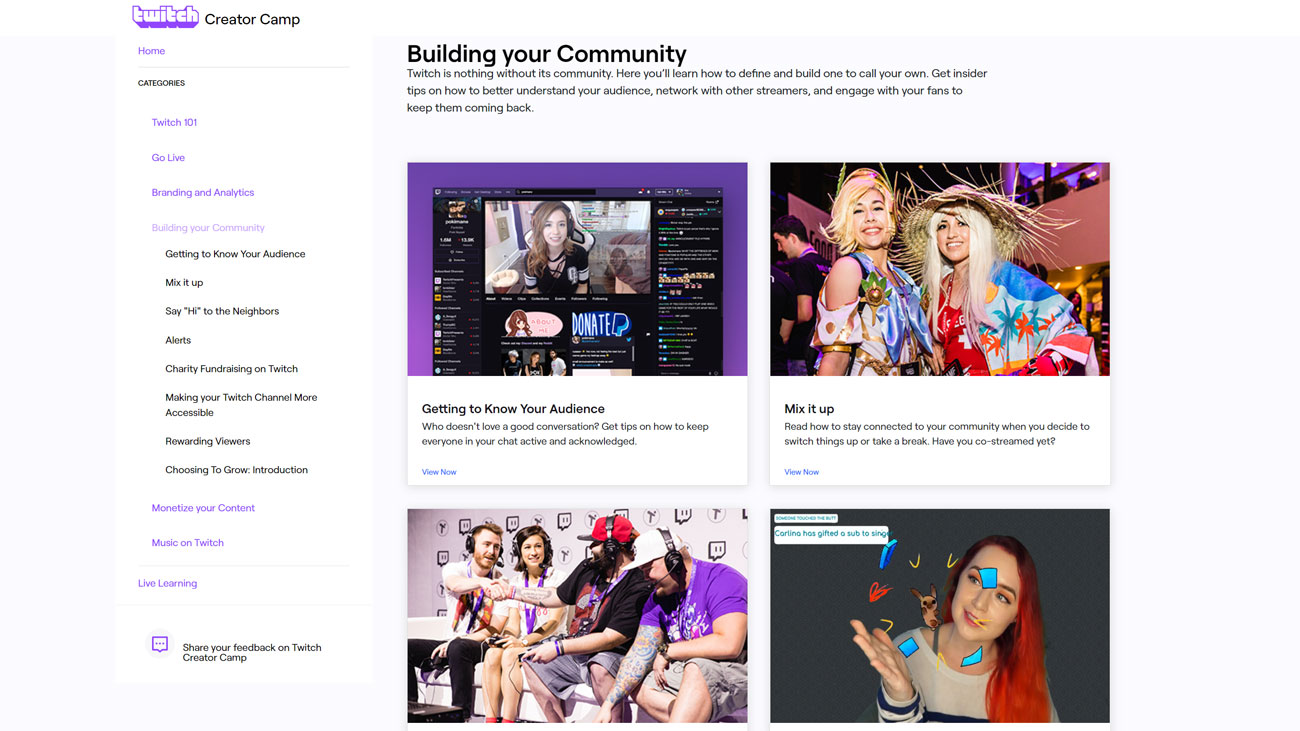Open Monetize your Content category

point(203,507)
